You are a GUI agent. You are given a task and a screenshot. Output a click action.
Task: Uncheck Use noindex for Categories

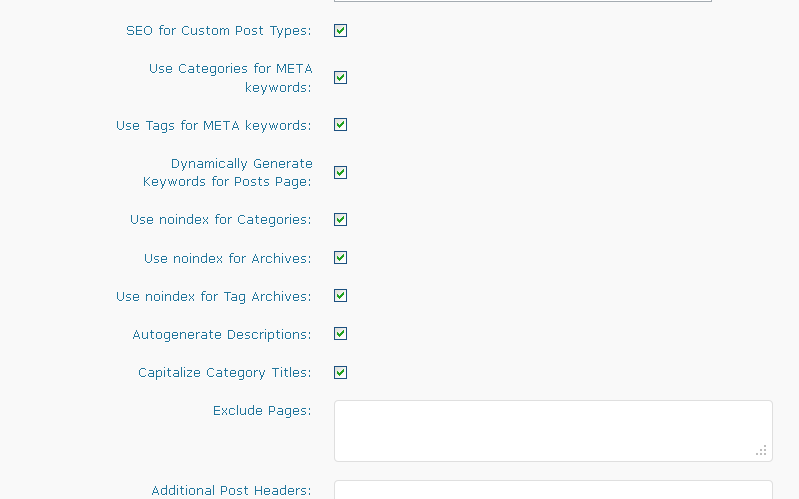(340, 220)
